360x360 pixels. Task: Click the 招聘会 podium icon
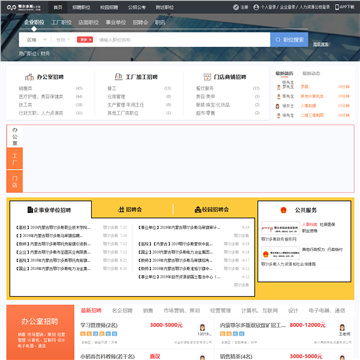[x=121, y=210]
